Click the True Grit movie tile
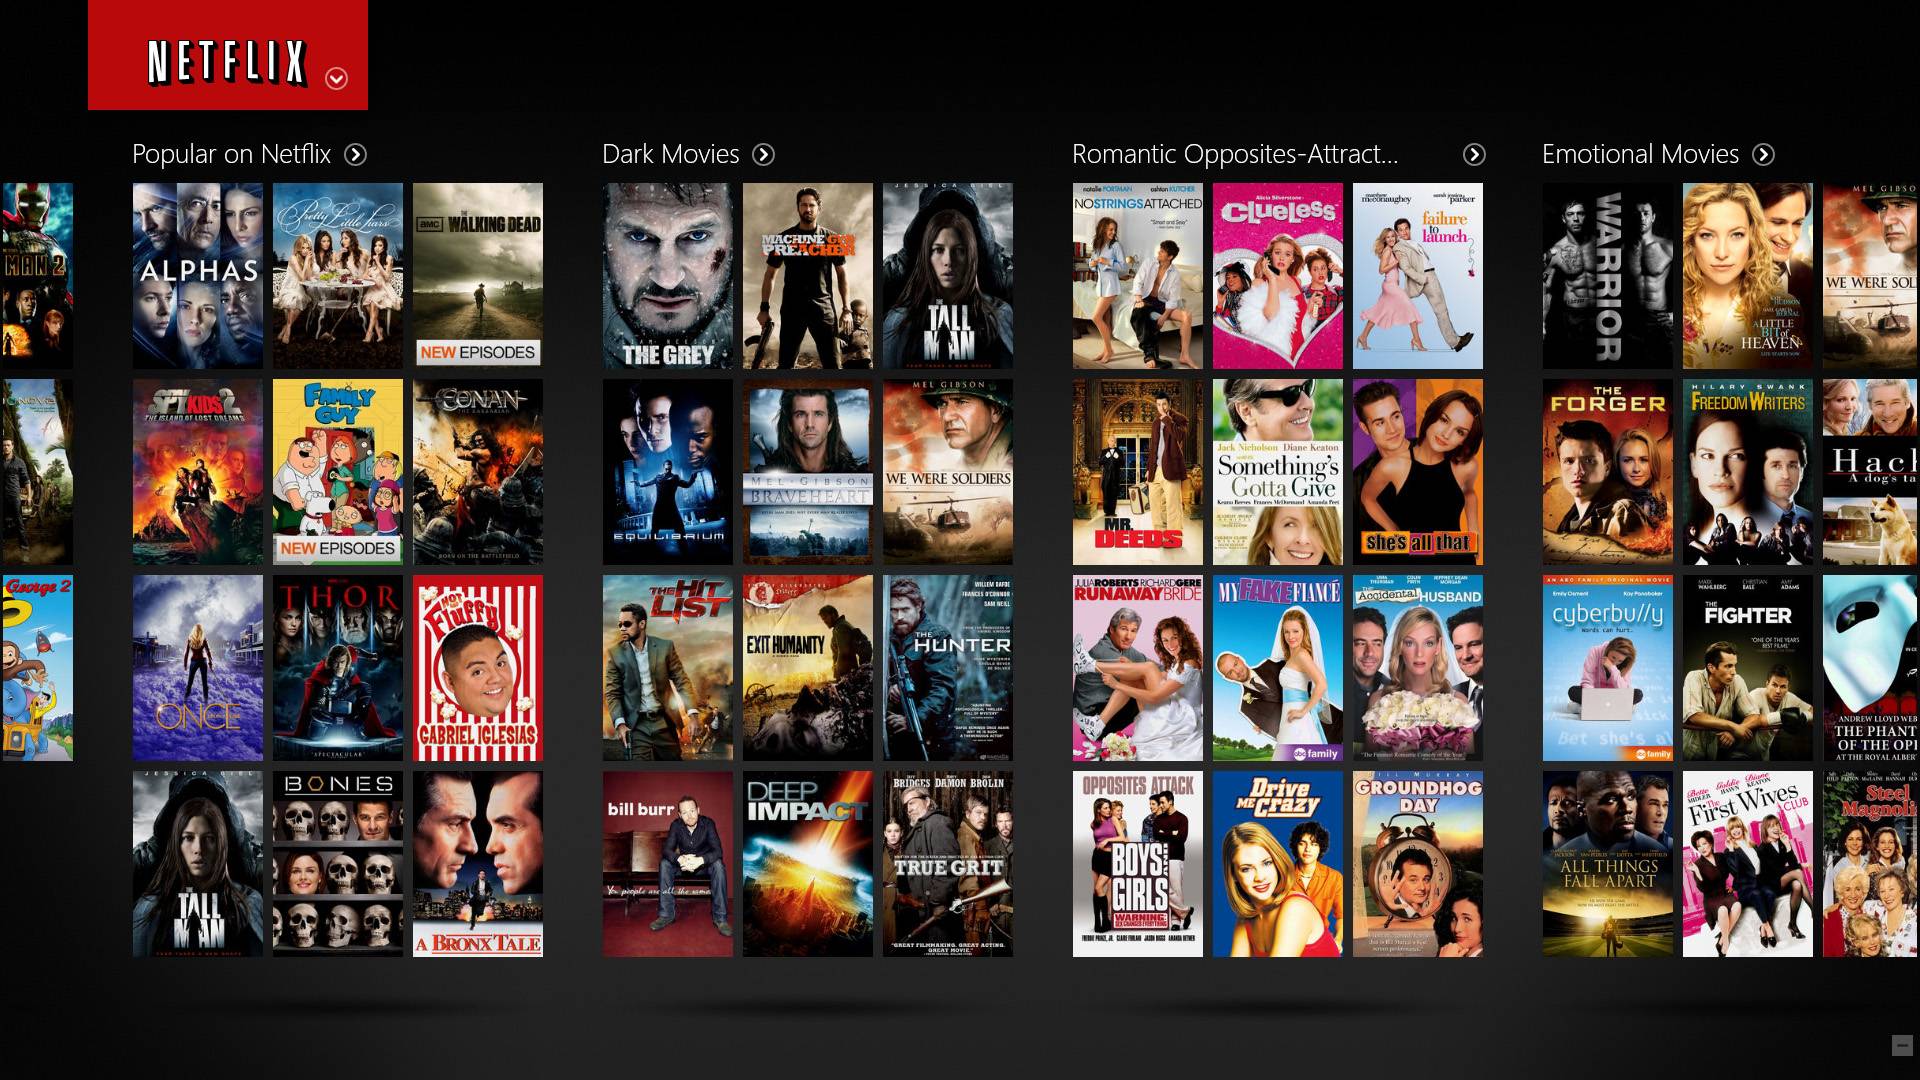This screenshot has width=1920, height=1080. [x=949, y=864]
